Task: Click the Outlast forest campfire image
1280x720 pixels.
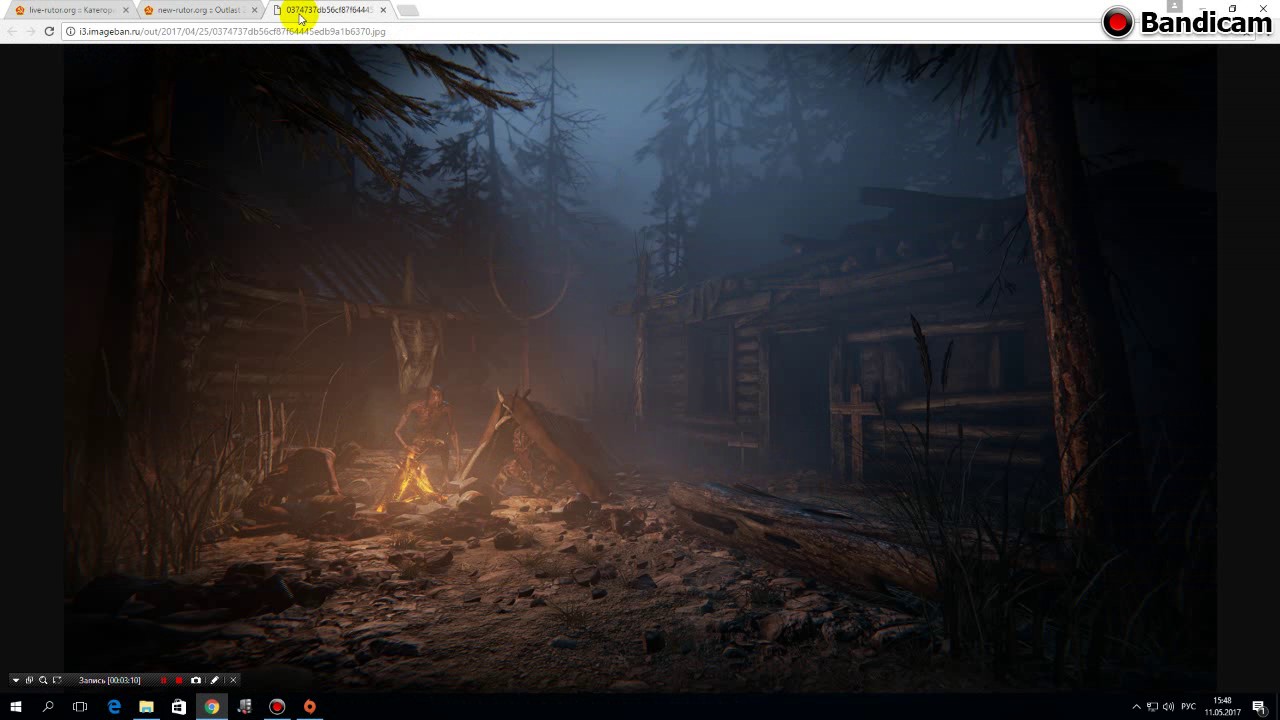Action: pos(640,368)
